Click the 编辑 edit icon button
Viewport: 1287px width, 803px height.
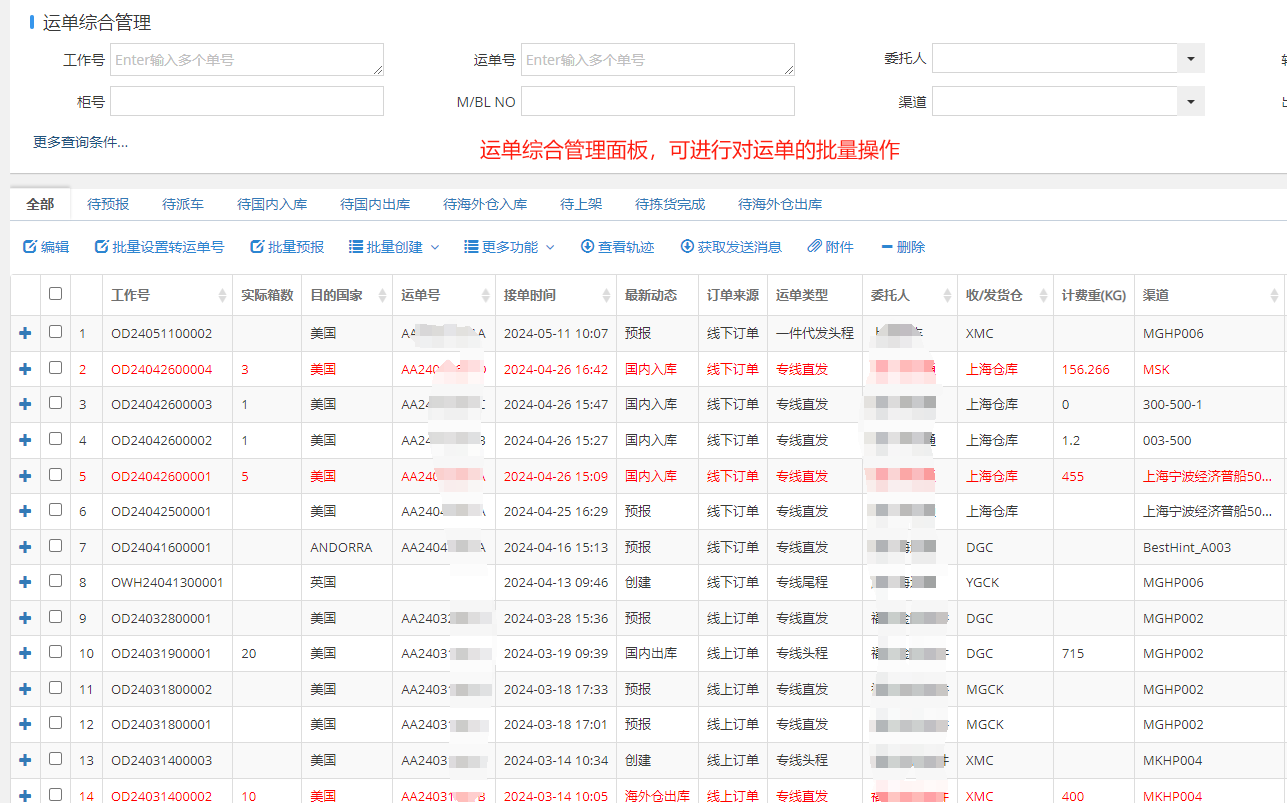(46, 247)
